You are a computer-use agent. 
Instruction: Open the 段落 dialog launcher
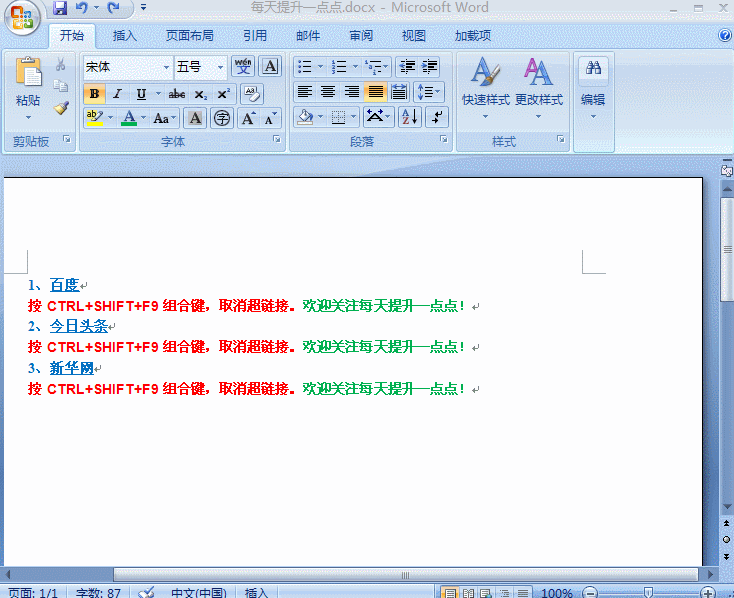443,139
